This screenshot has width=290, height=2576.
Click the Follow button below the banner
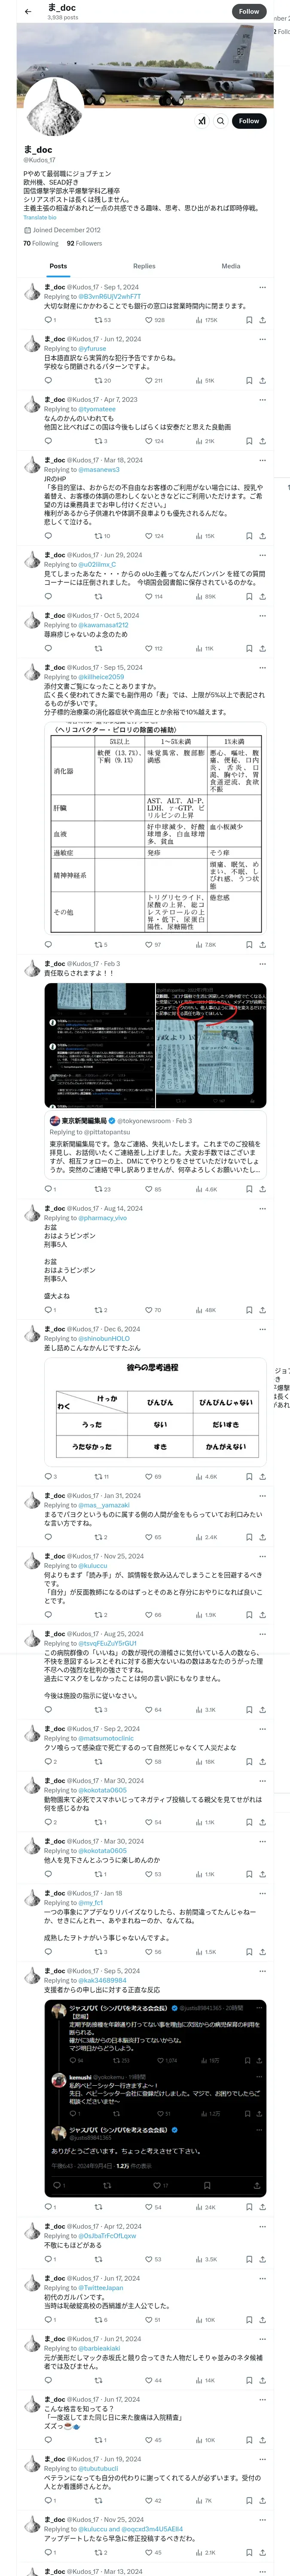tap(249, 121)
